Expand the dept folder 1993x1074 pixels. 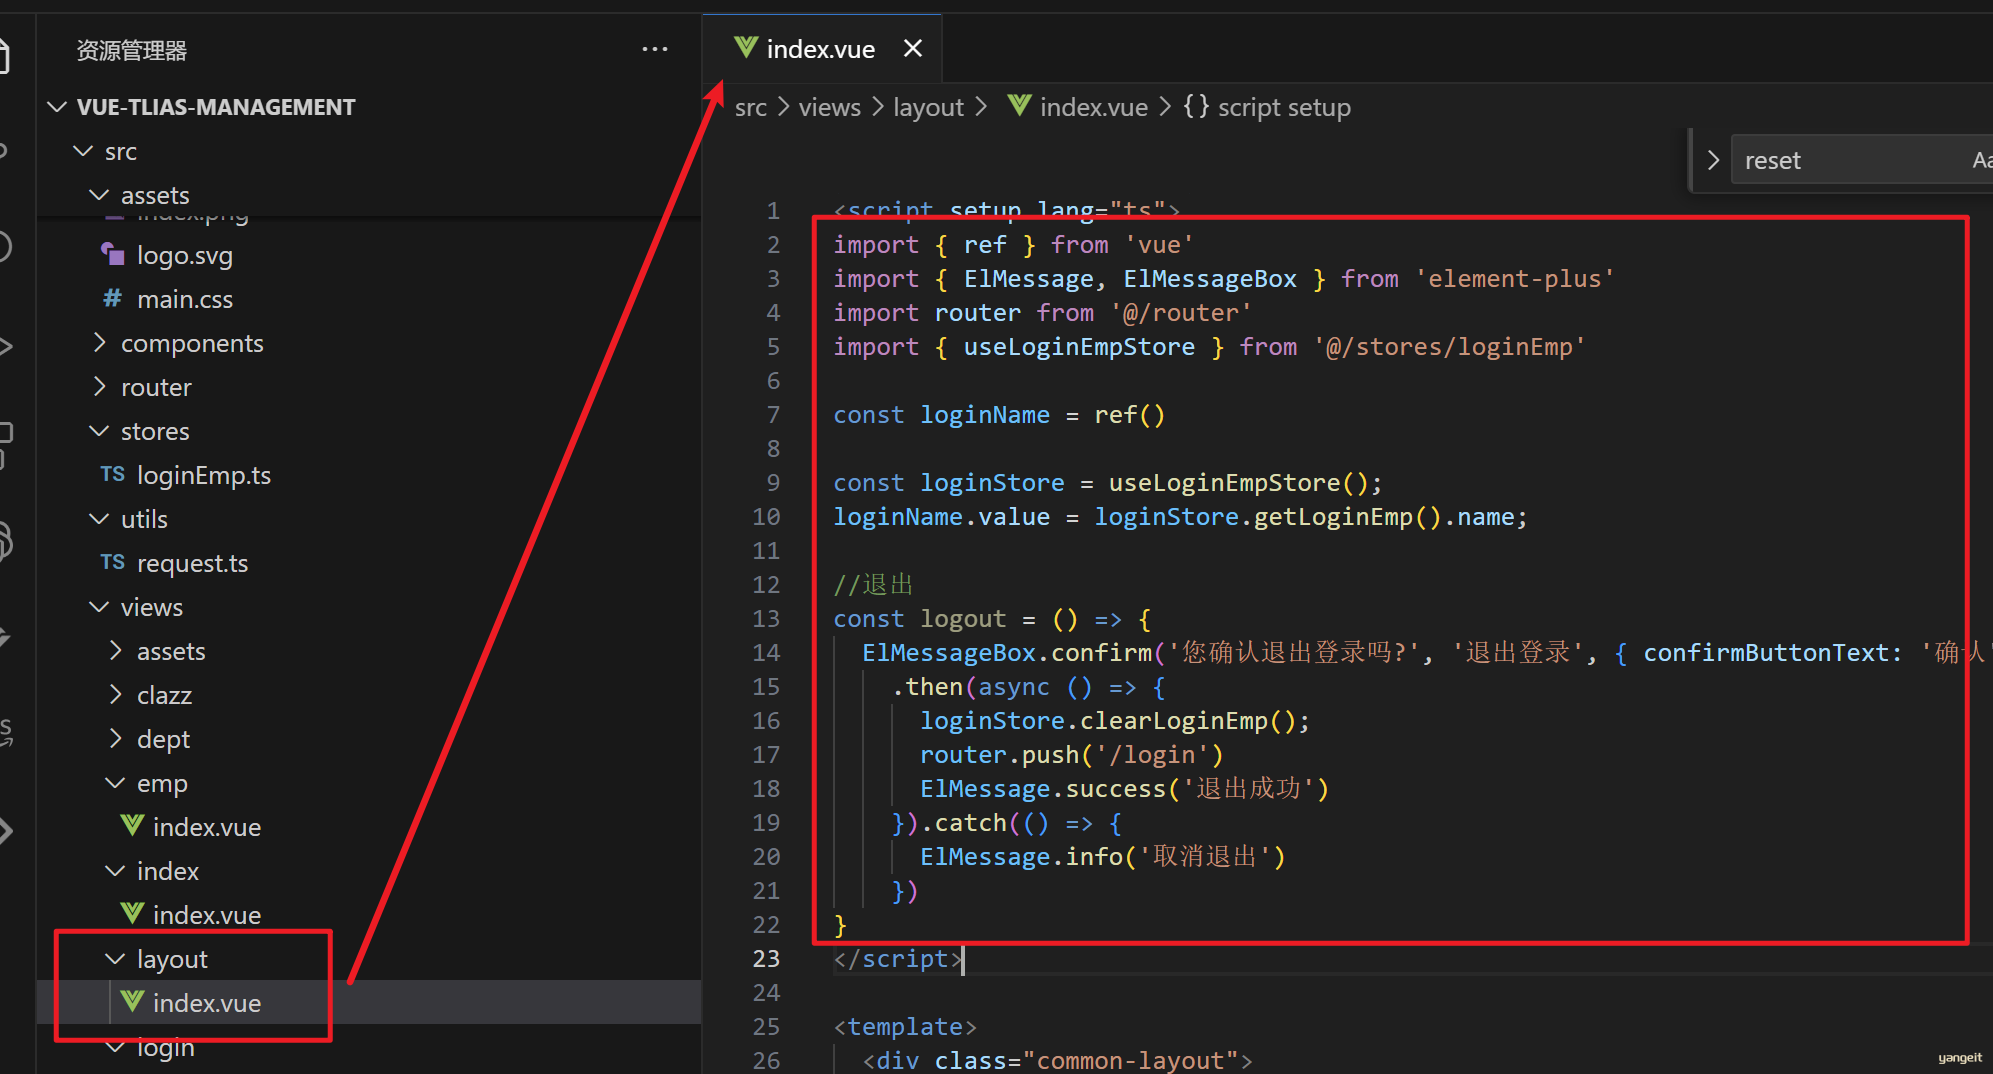click(115, 739)
